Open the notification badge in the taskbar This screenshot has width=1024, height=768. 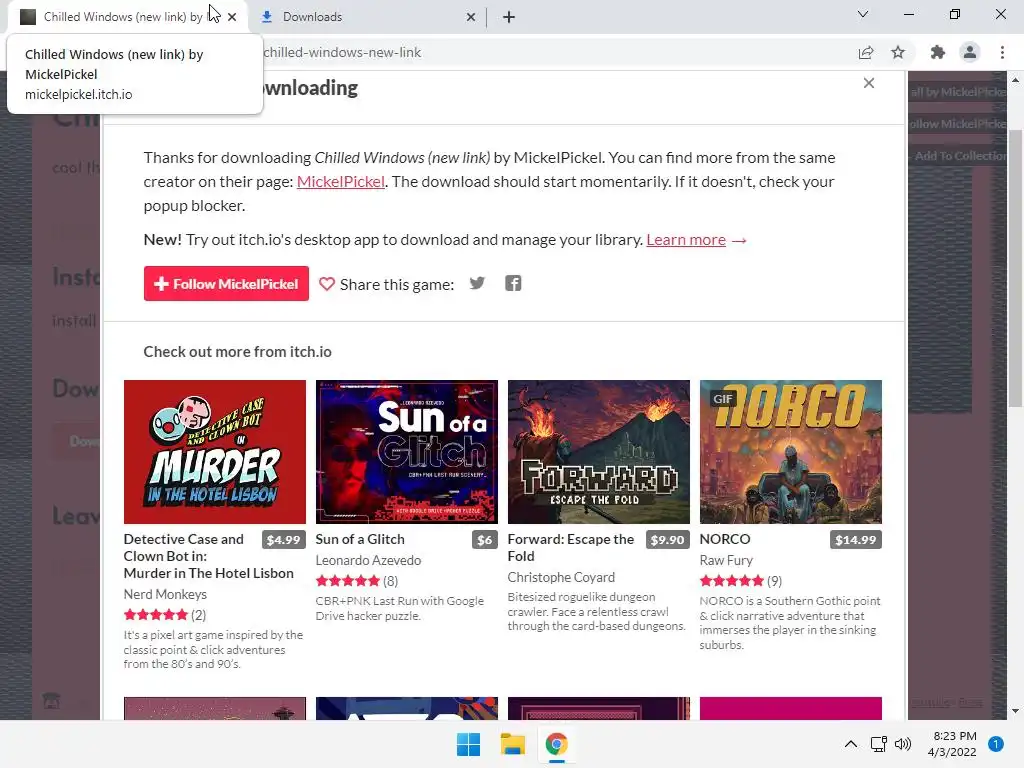click(x=996, y=744)
